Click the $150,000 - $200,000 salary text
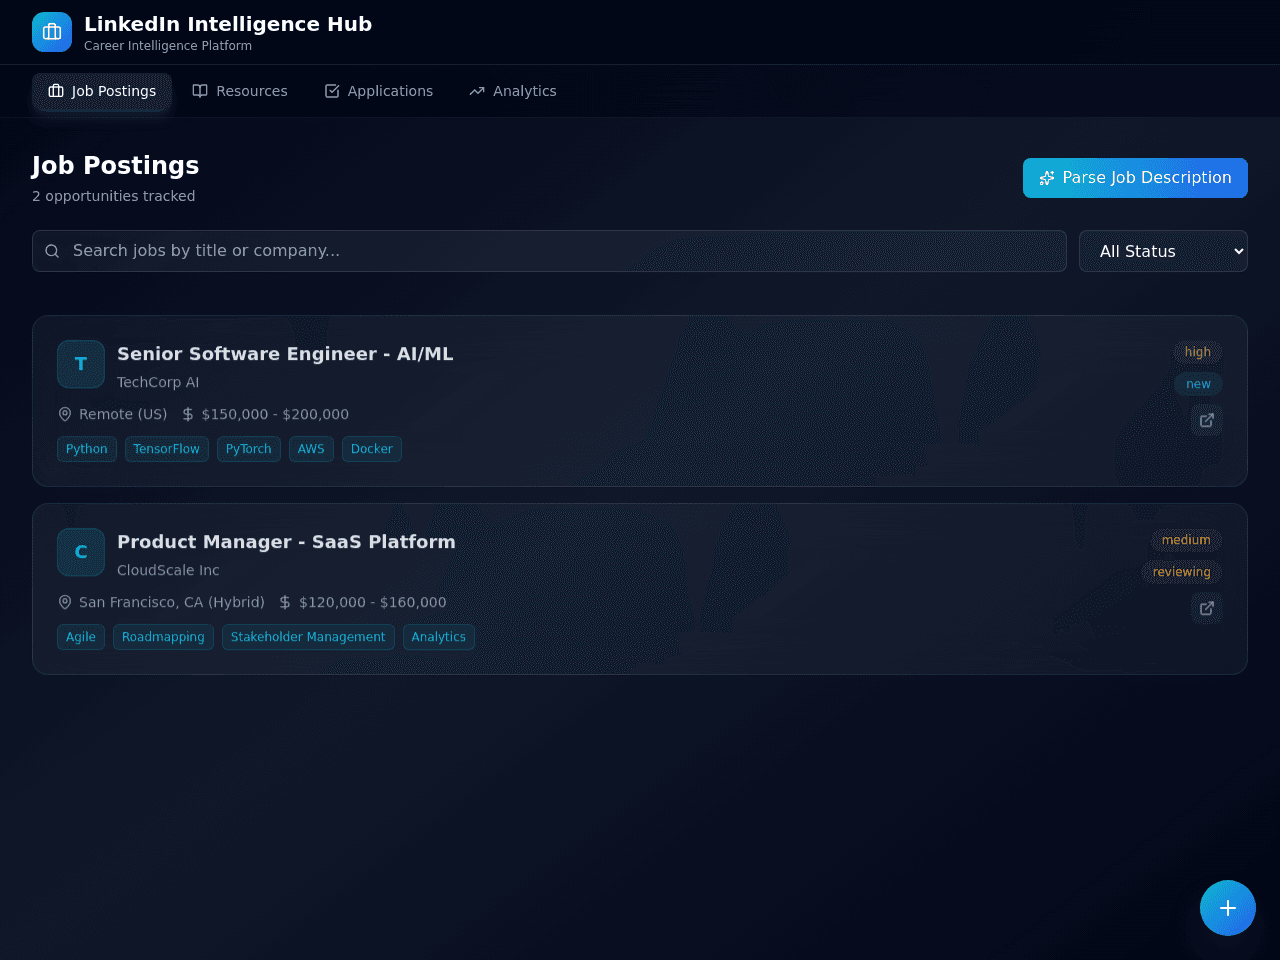This screenshot has height=960, width=1280. pyautogui.click(x=275, y=414)
